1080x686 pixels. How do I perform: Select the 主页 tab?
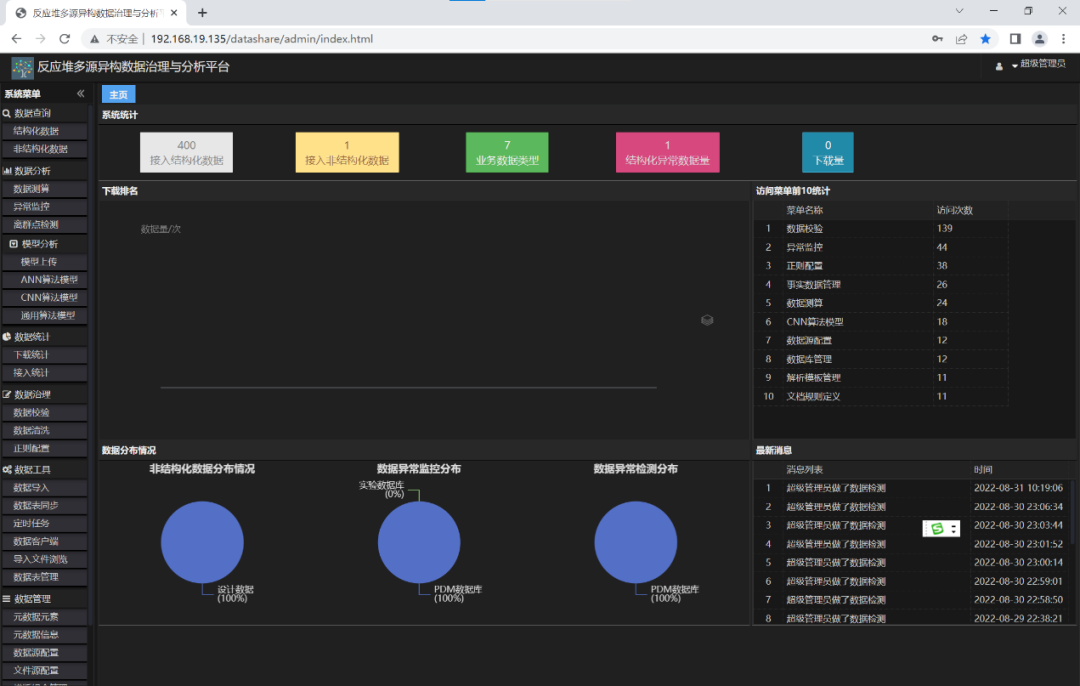118,95
